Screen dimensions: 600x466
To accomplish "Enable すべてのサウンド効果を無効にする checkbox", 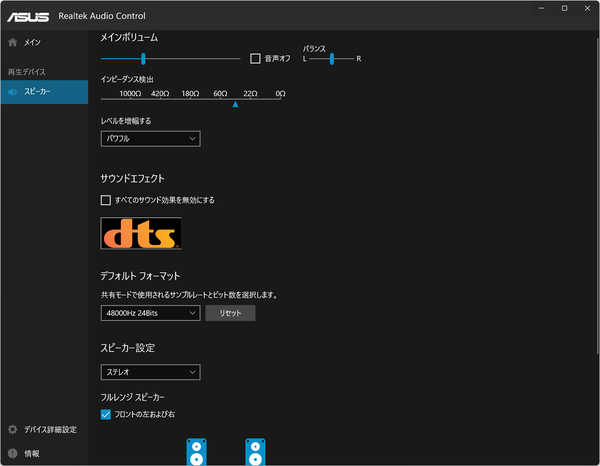I will point(106,200).
